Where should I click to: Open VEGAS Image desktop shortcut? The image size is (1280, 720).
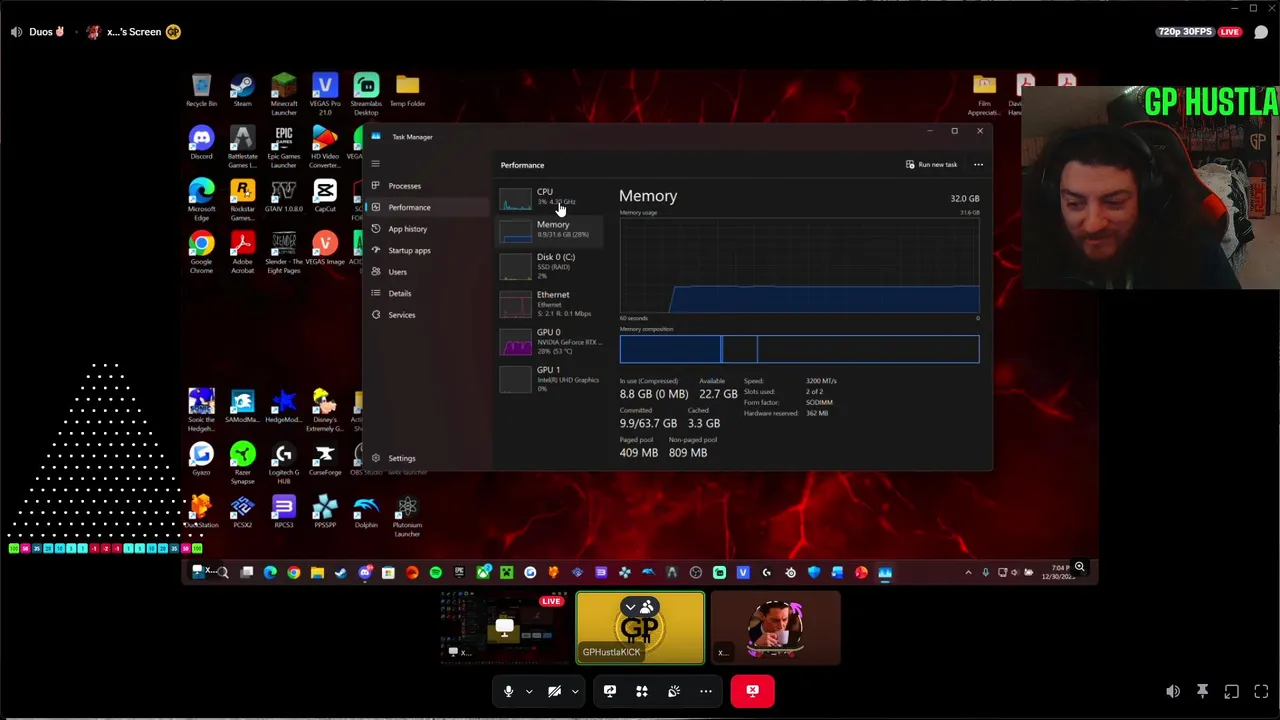(325, 249)
